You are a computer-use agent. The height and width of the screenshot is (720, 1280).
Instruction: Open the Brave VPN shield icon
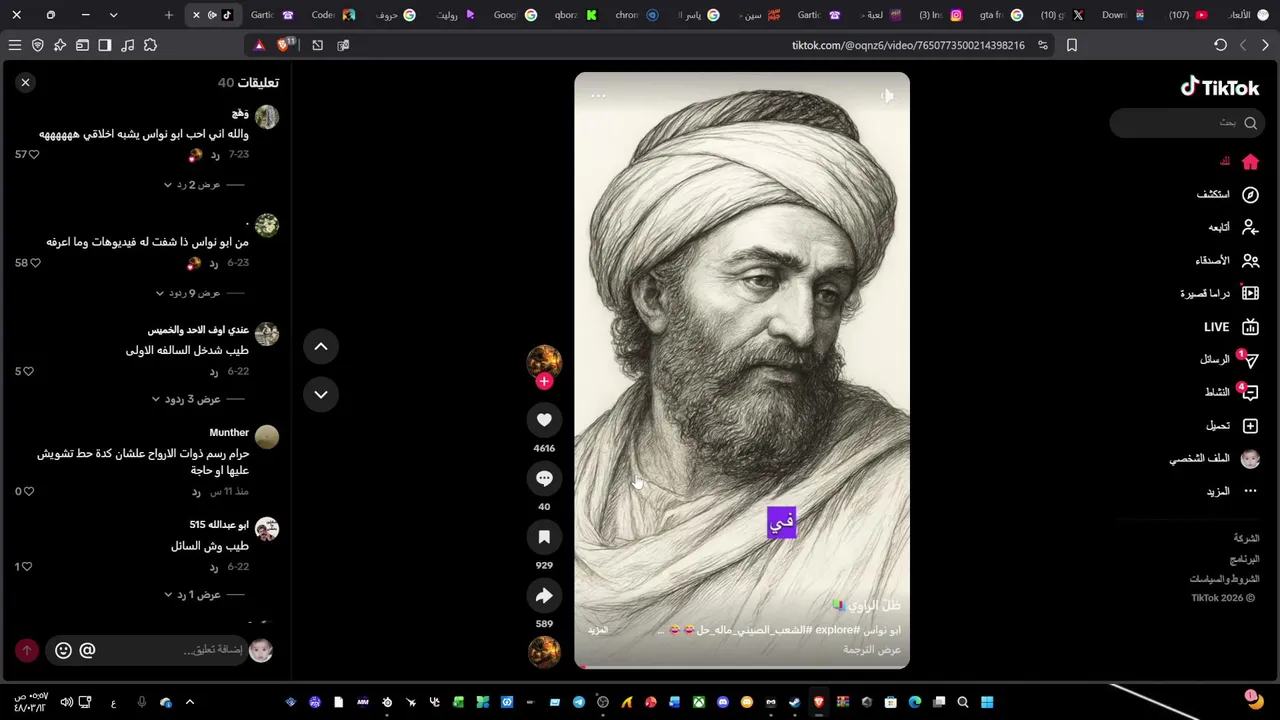38,45
